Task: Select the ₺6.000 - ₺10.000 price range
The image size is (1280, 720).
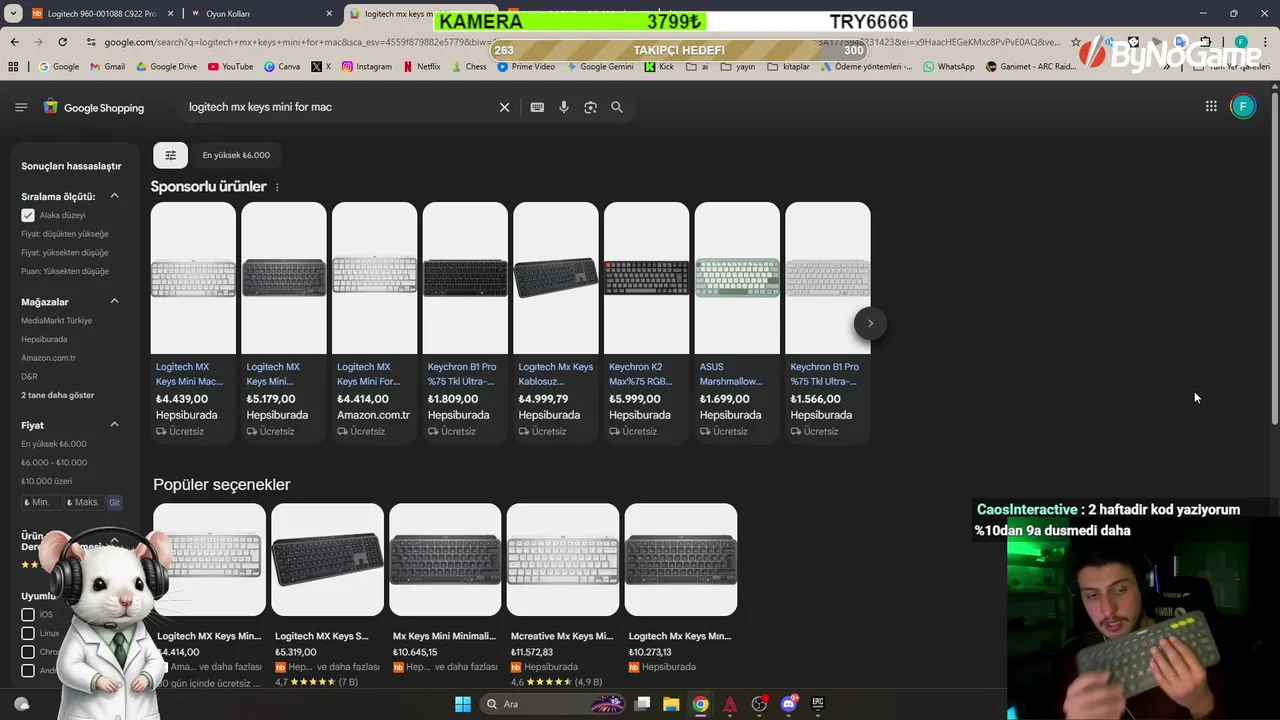Action: tap(54, 463)
